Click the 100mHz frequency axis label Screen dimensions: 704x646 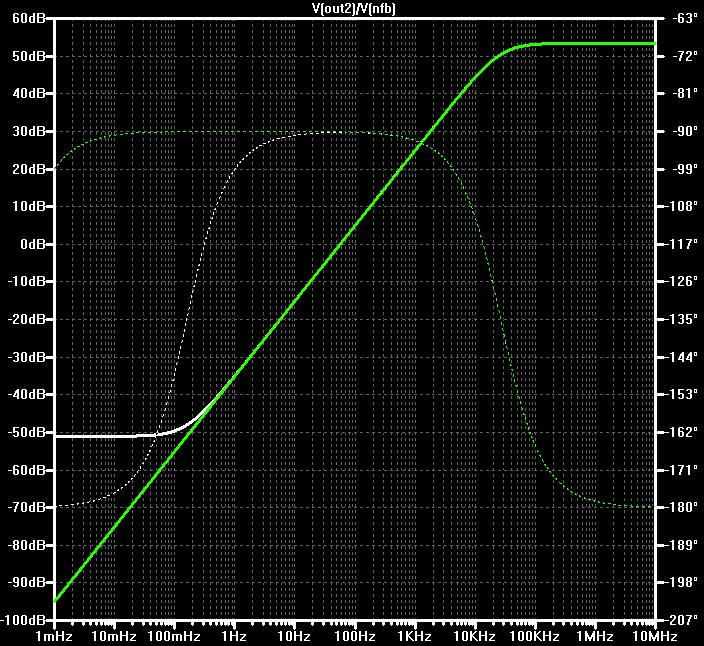pyautogui.click(x=175, y=636)
